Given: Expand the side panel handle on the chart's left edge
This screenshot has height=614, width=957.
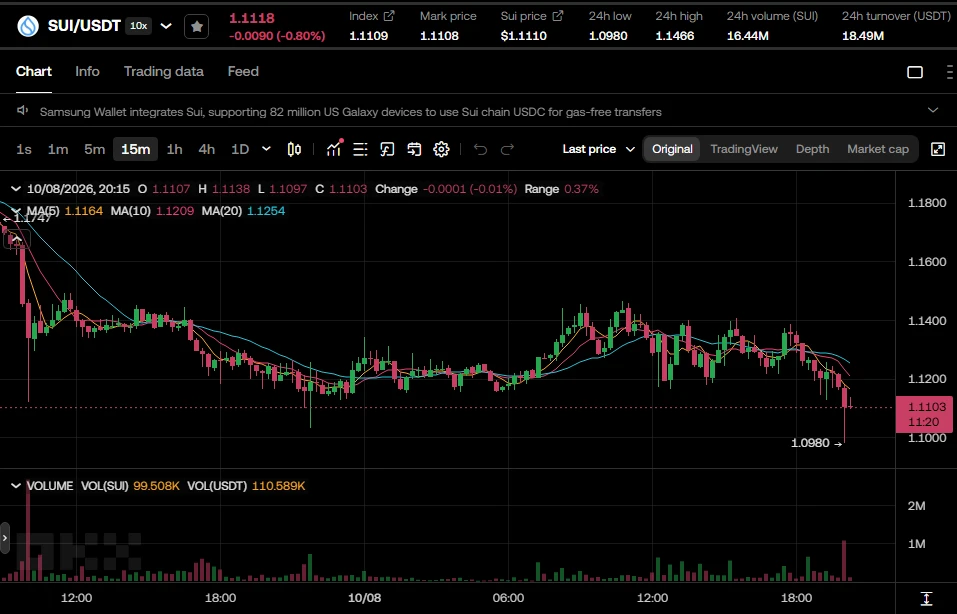Looking at the screenshot, I should [x=5, y=538].
